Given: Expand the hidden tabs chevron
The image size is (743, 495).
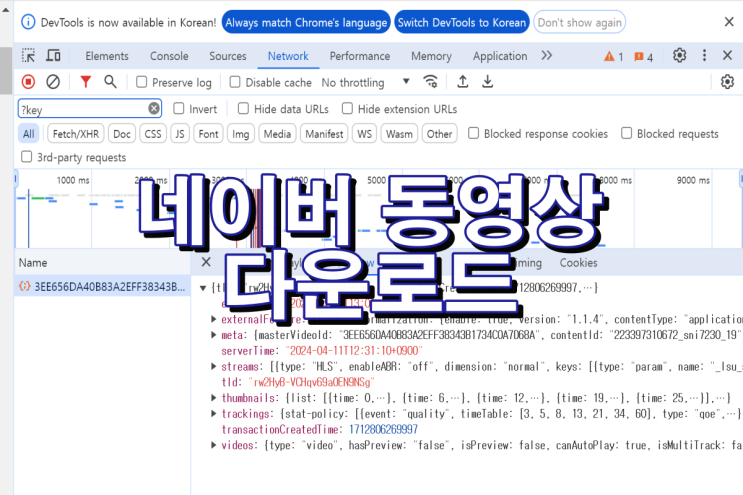Looking at the screenshot, I should click(546, 56).
